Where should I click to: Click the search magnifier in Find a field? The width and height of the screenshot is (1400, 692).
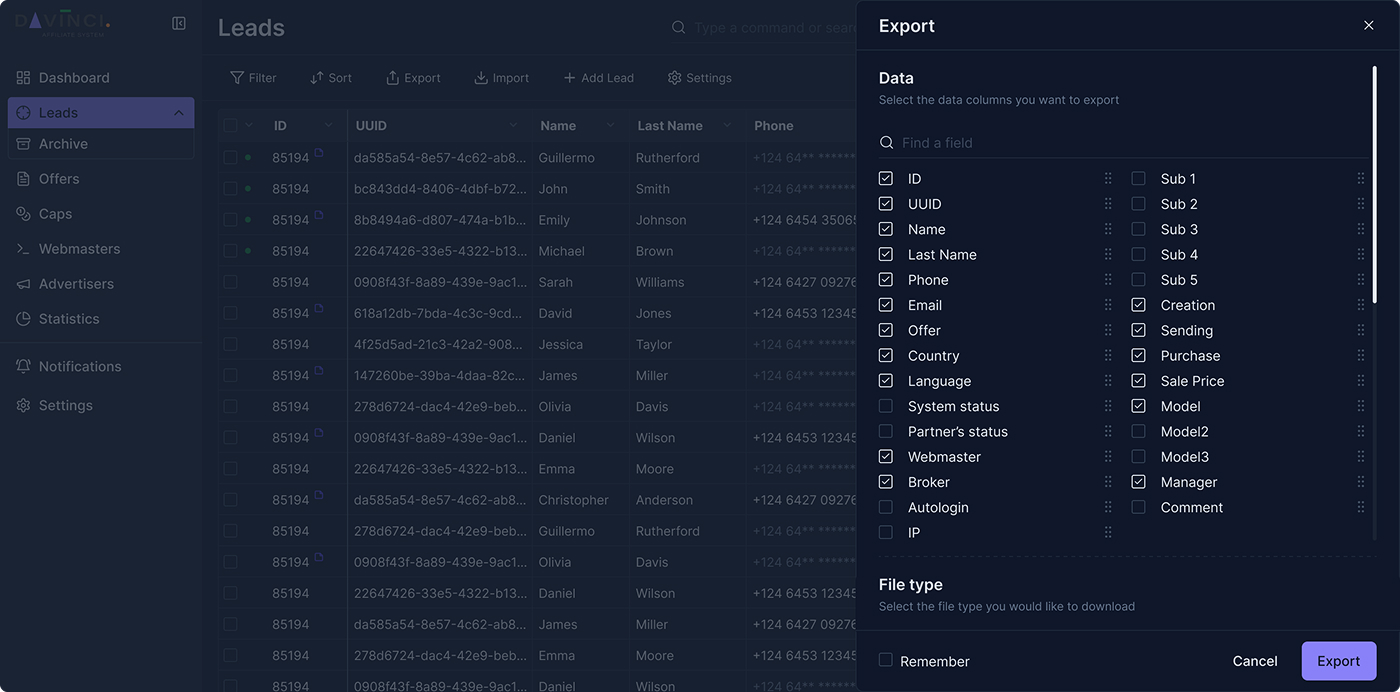coord(886,143)
